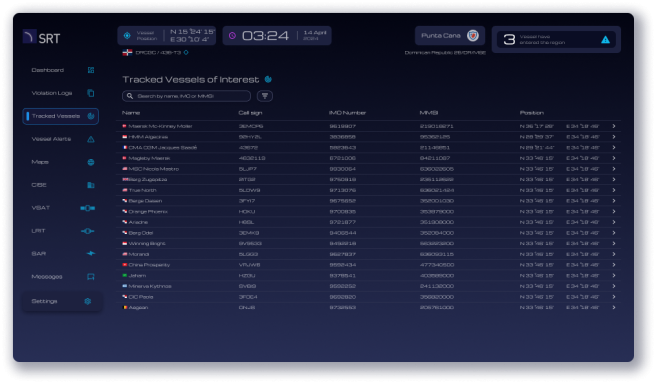Expand the Aegean row chevron
The image size is (656, 384).
pyautogui.click(x=614, y=307)
